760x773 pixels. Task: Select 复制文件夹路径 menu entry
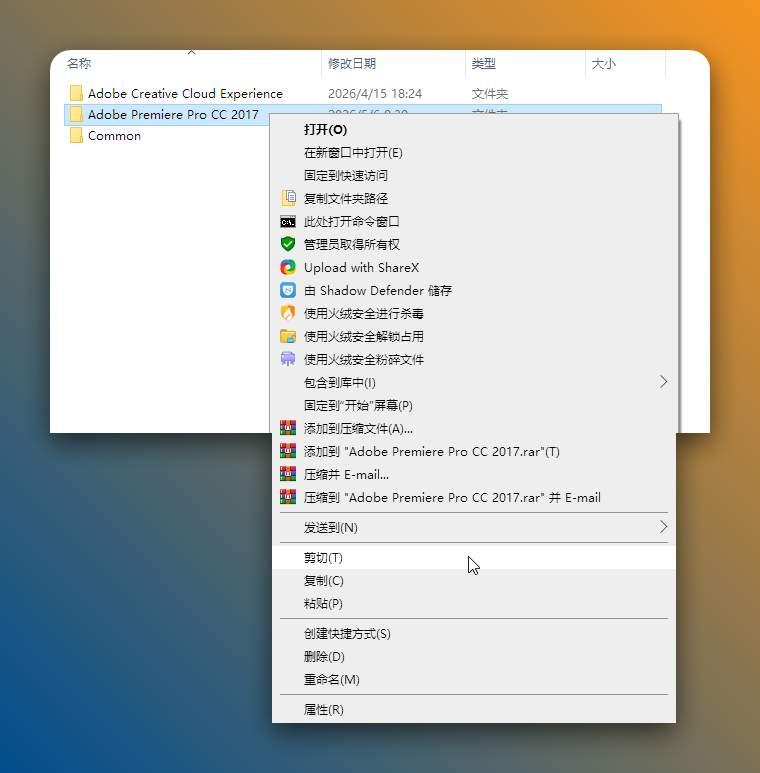click(474, 199)
